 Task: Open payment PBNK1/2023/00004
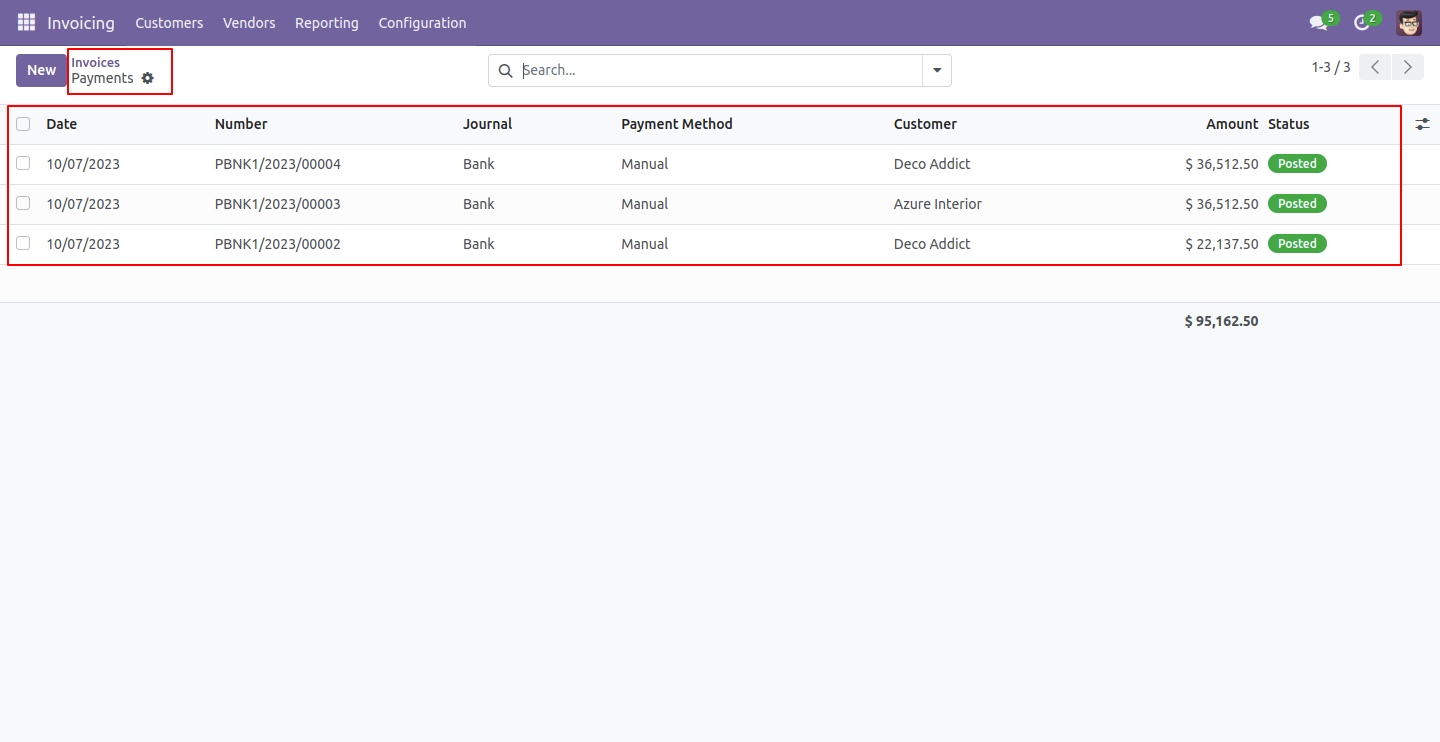click(x=278, y=164)
